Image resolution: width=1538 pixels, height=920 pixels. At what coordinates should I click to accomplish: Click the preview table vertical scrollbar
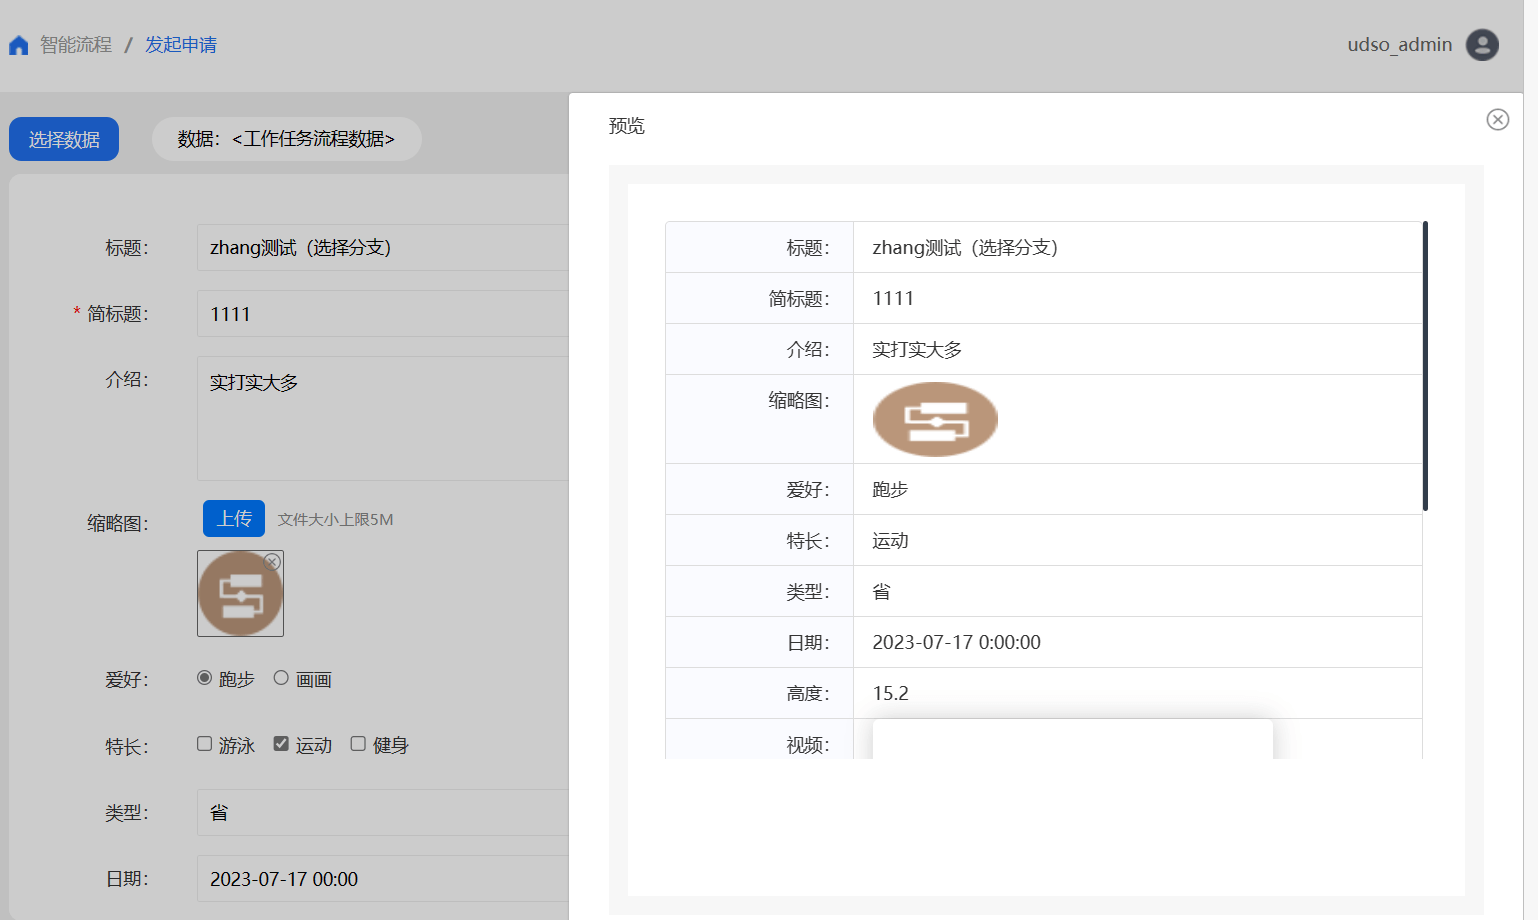1425,366
